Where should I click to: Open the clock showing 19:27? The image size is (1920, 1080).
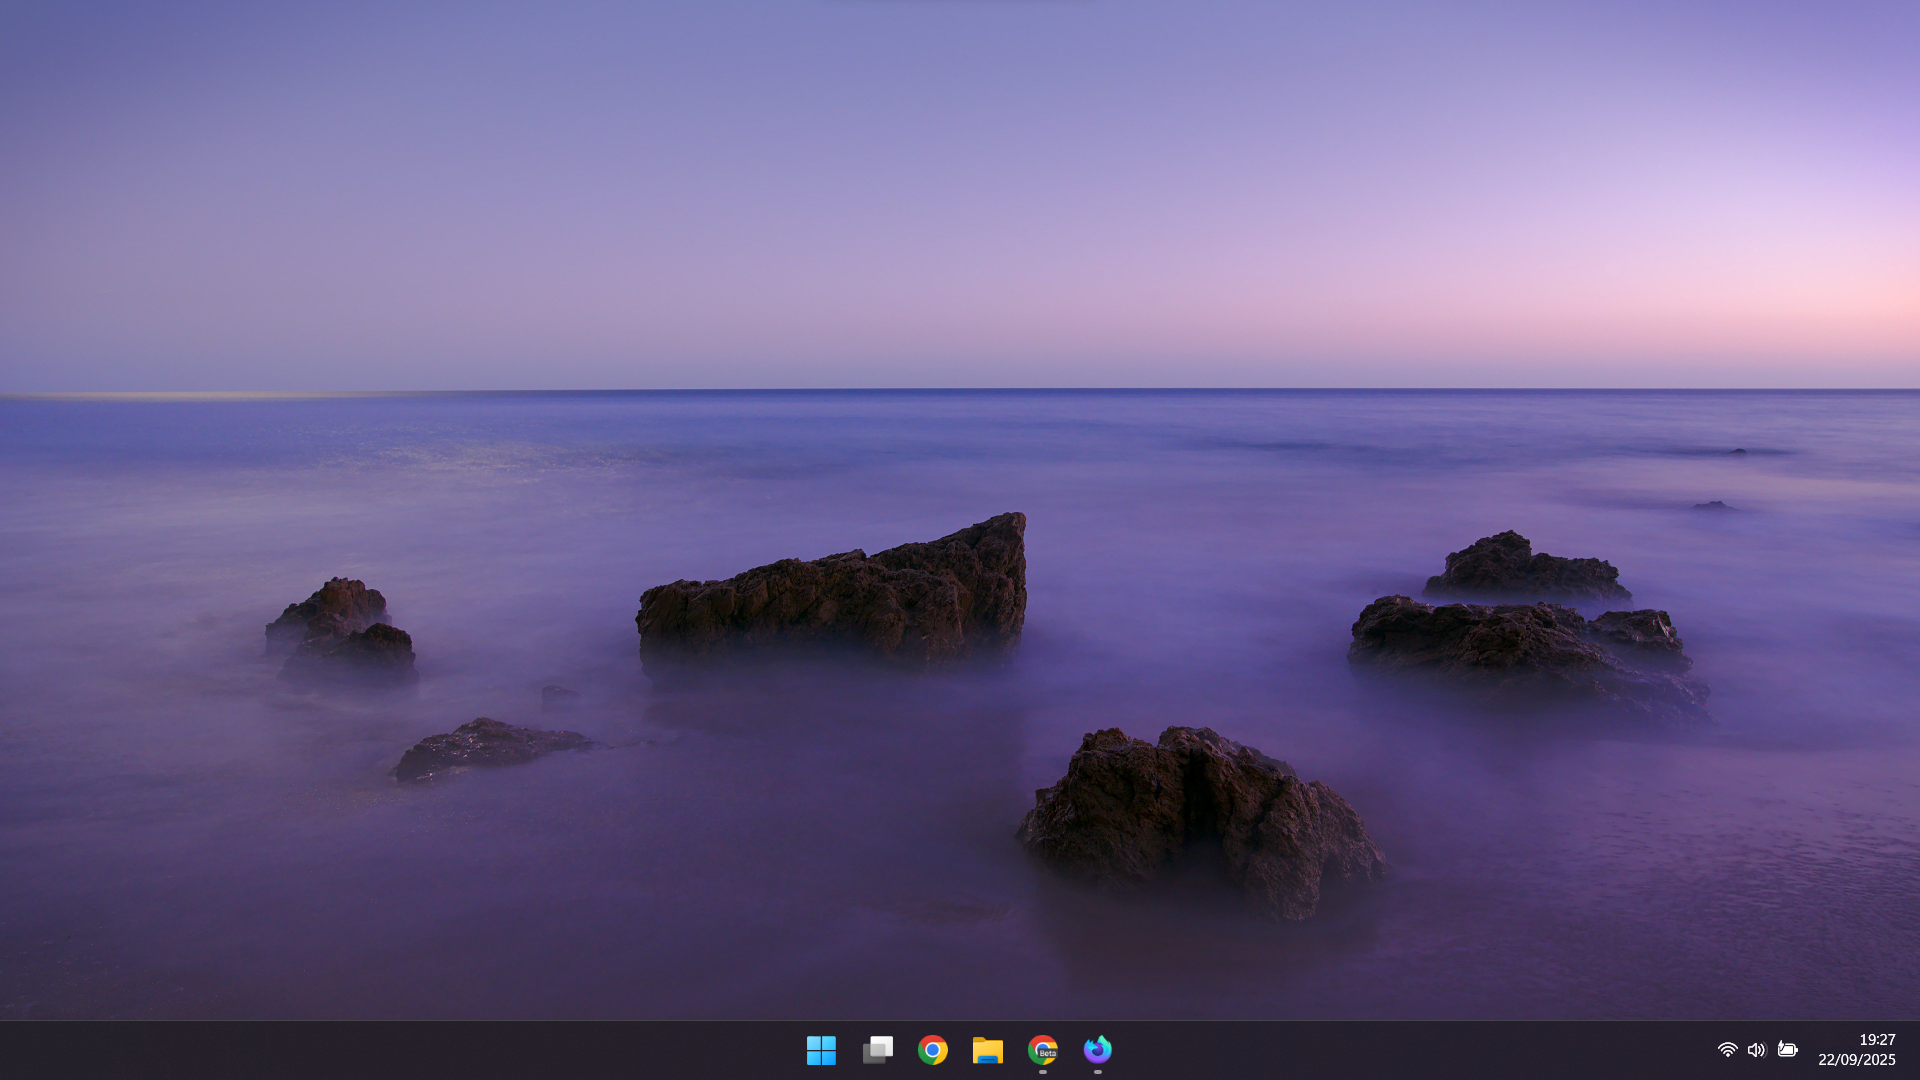1877,1040
